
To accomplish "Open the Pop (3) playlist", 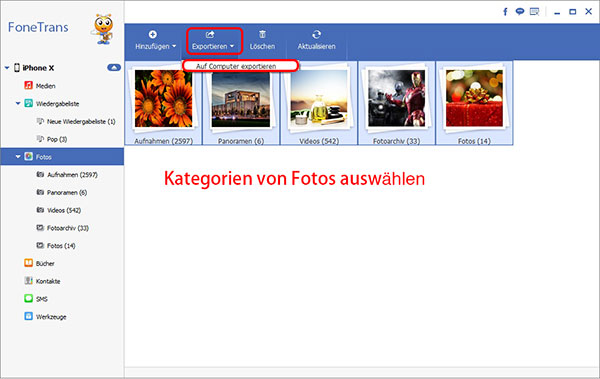I will click(57, 139).
